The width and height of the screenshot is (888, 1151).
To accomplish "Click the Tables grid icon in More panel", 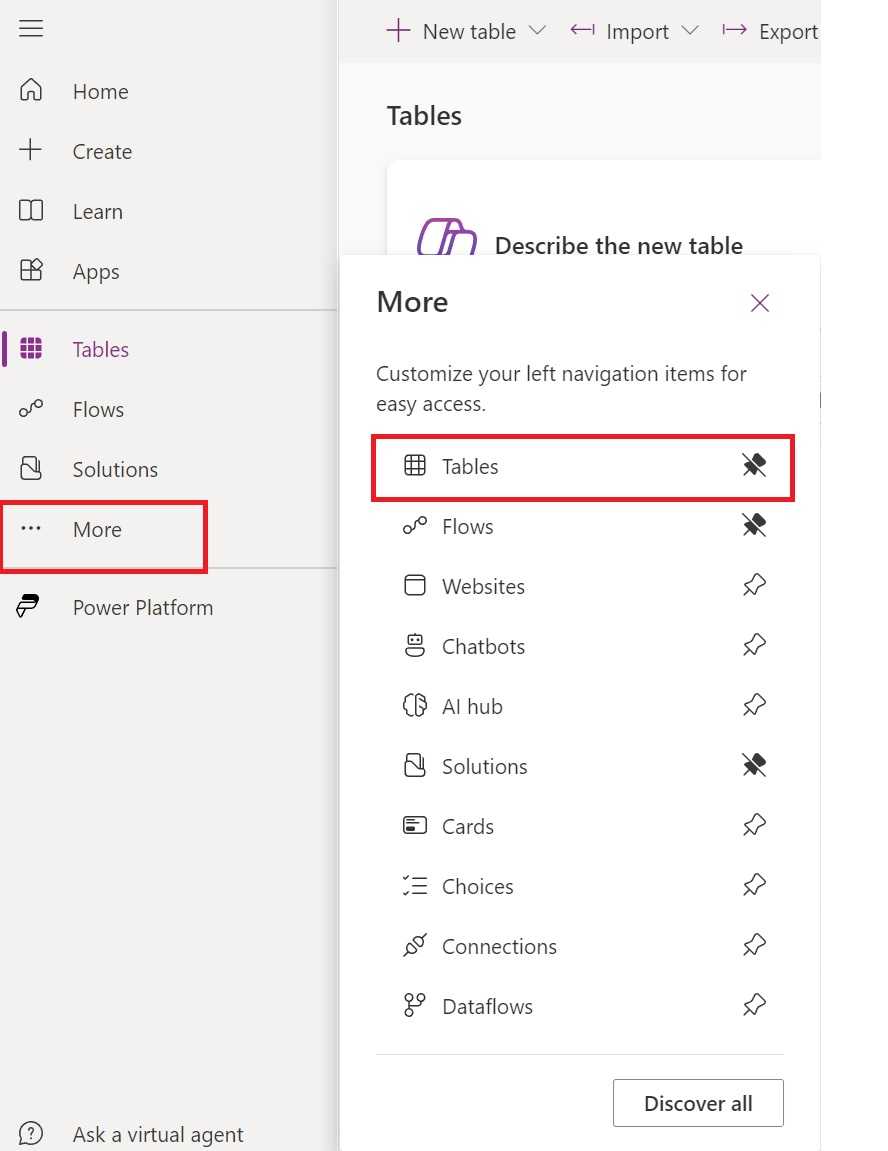I will (415, 465).
